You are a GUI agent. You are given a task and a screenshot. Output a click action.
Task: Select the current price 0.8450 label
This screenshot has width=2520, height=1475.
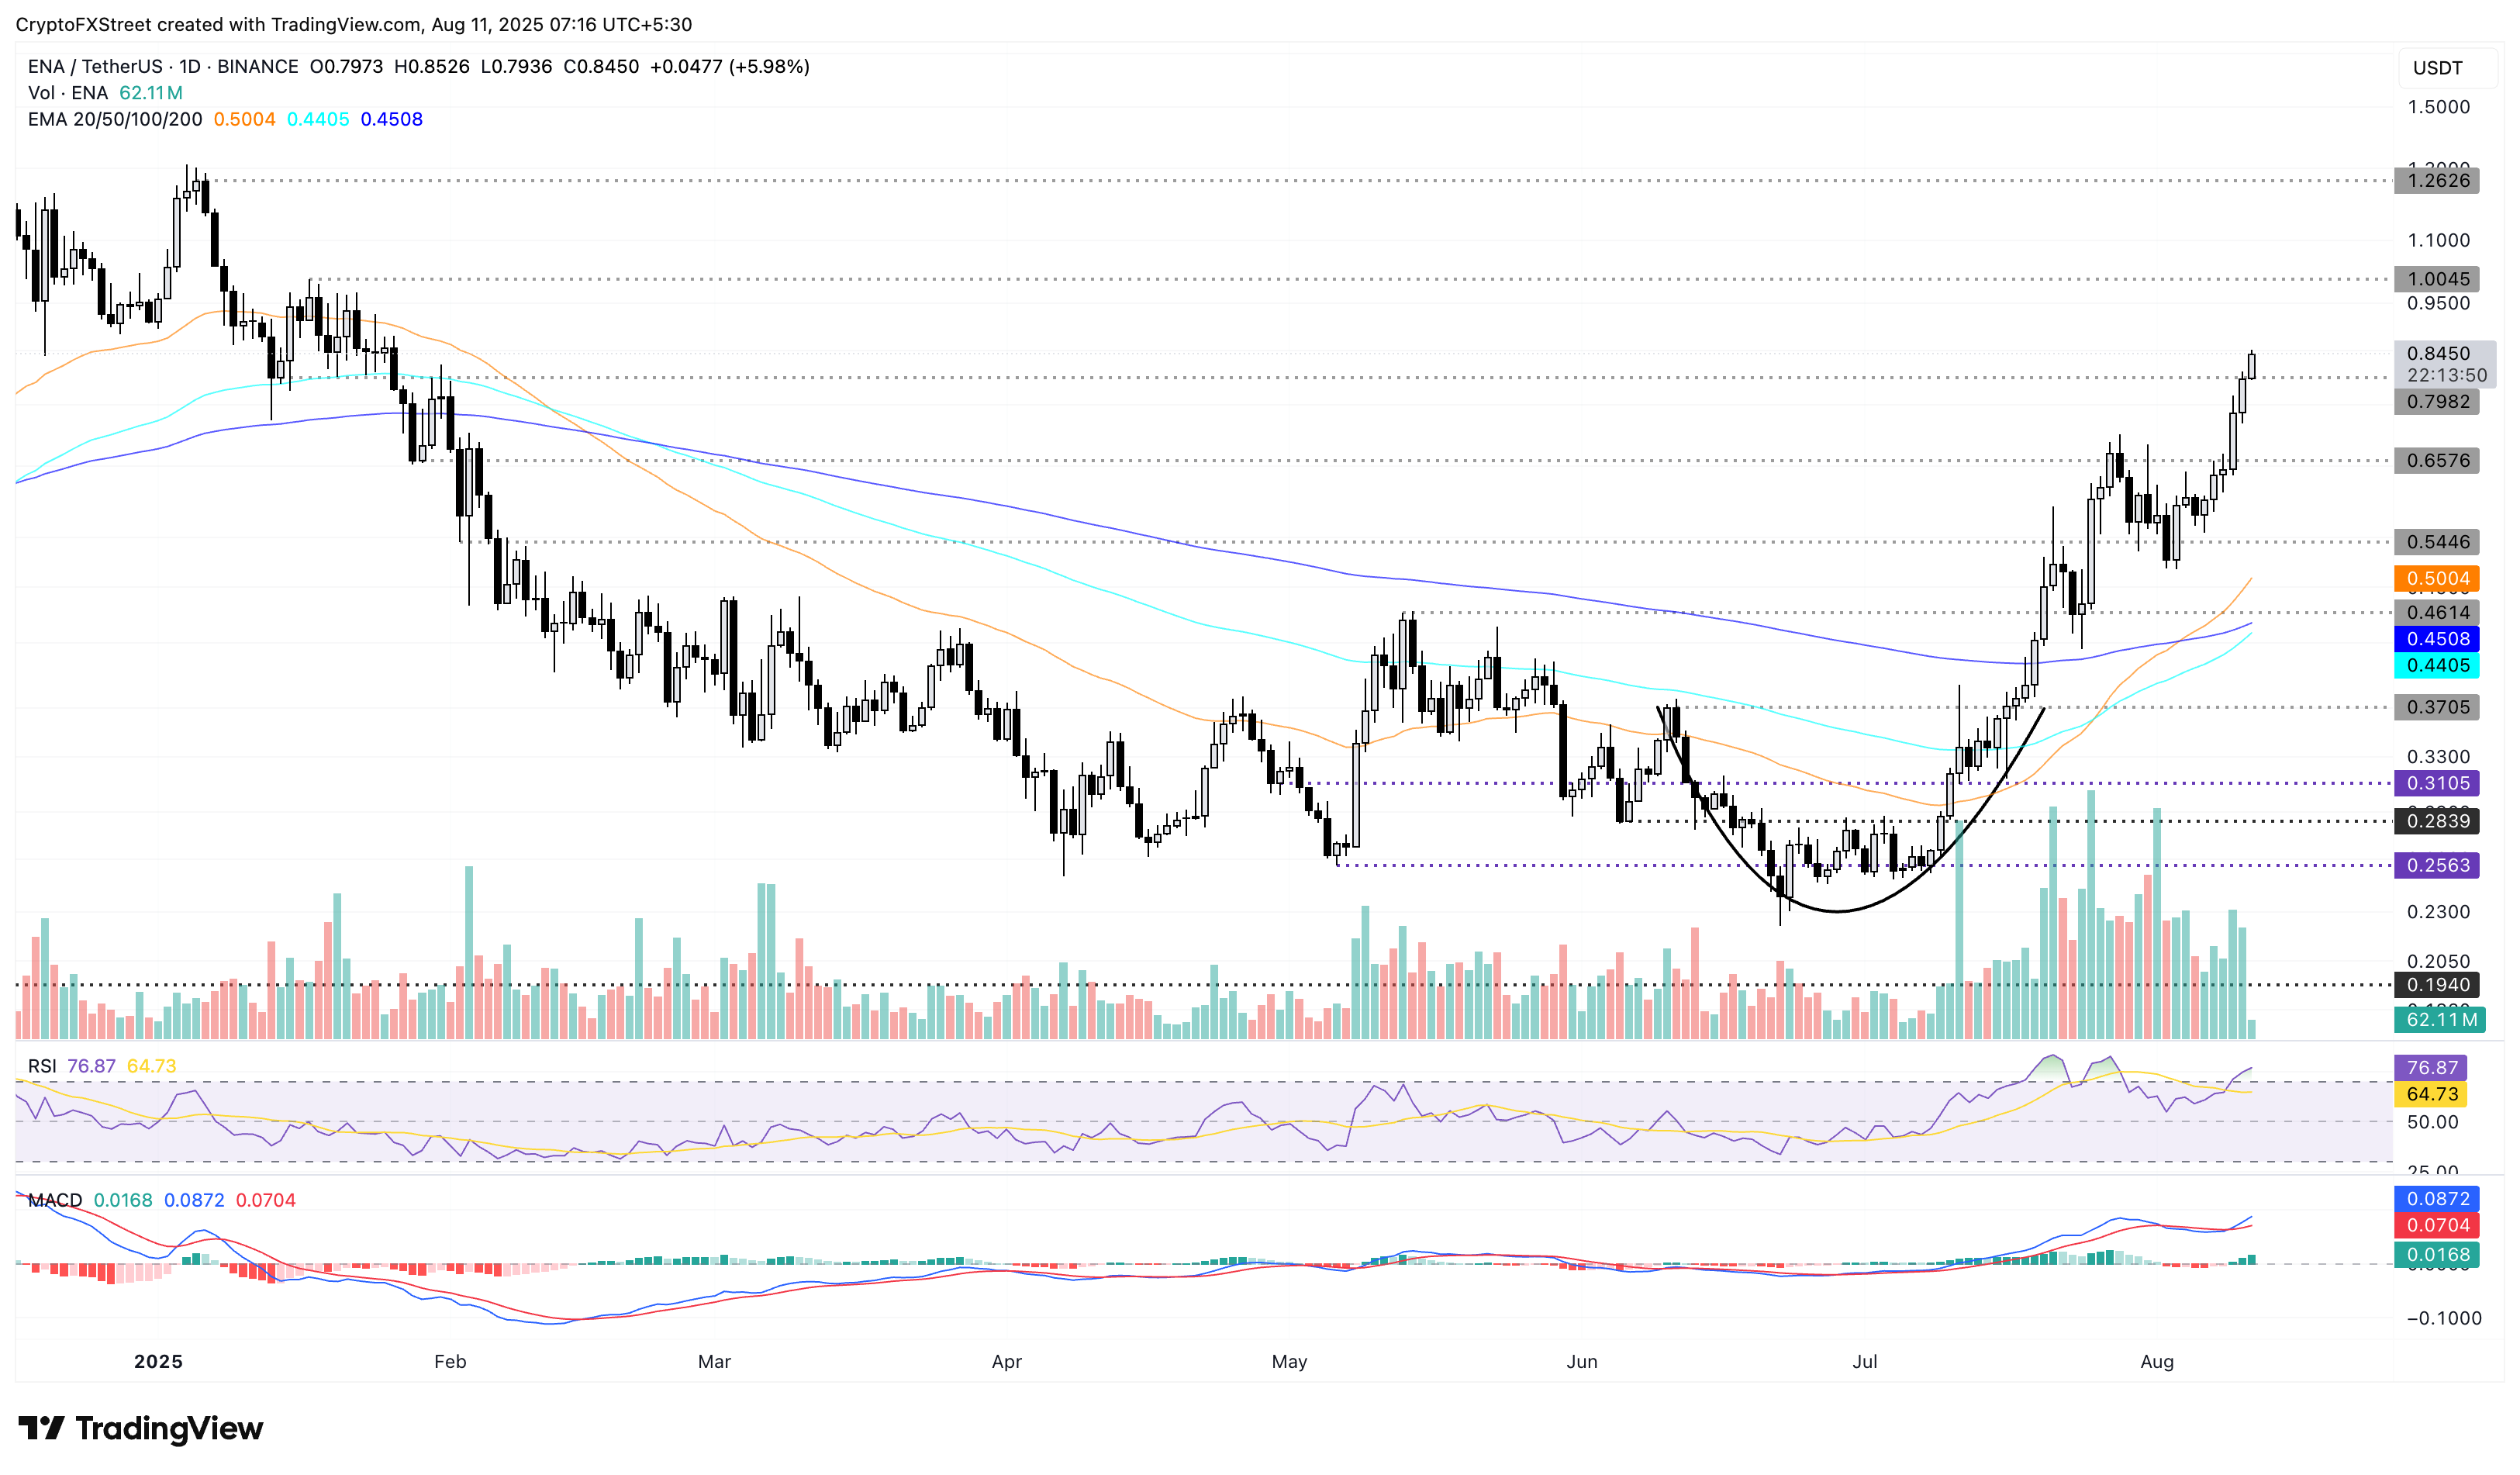tap(2436, 354)
